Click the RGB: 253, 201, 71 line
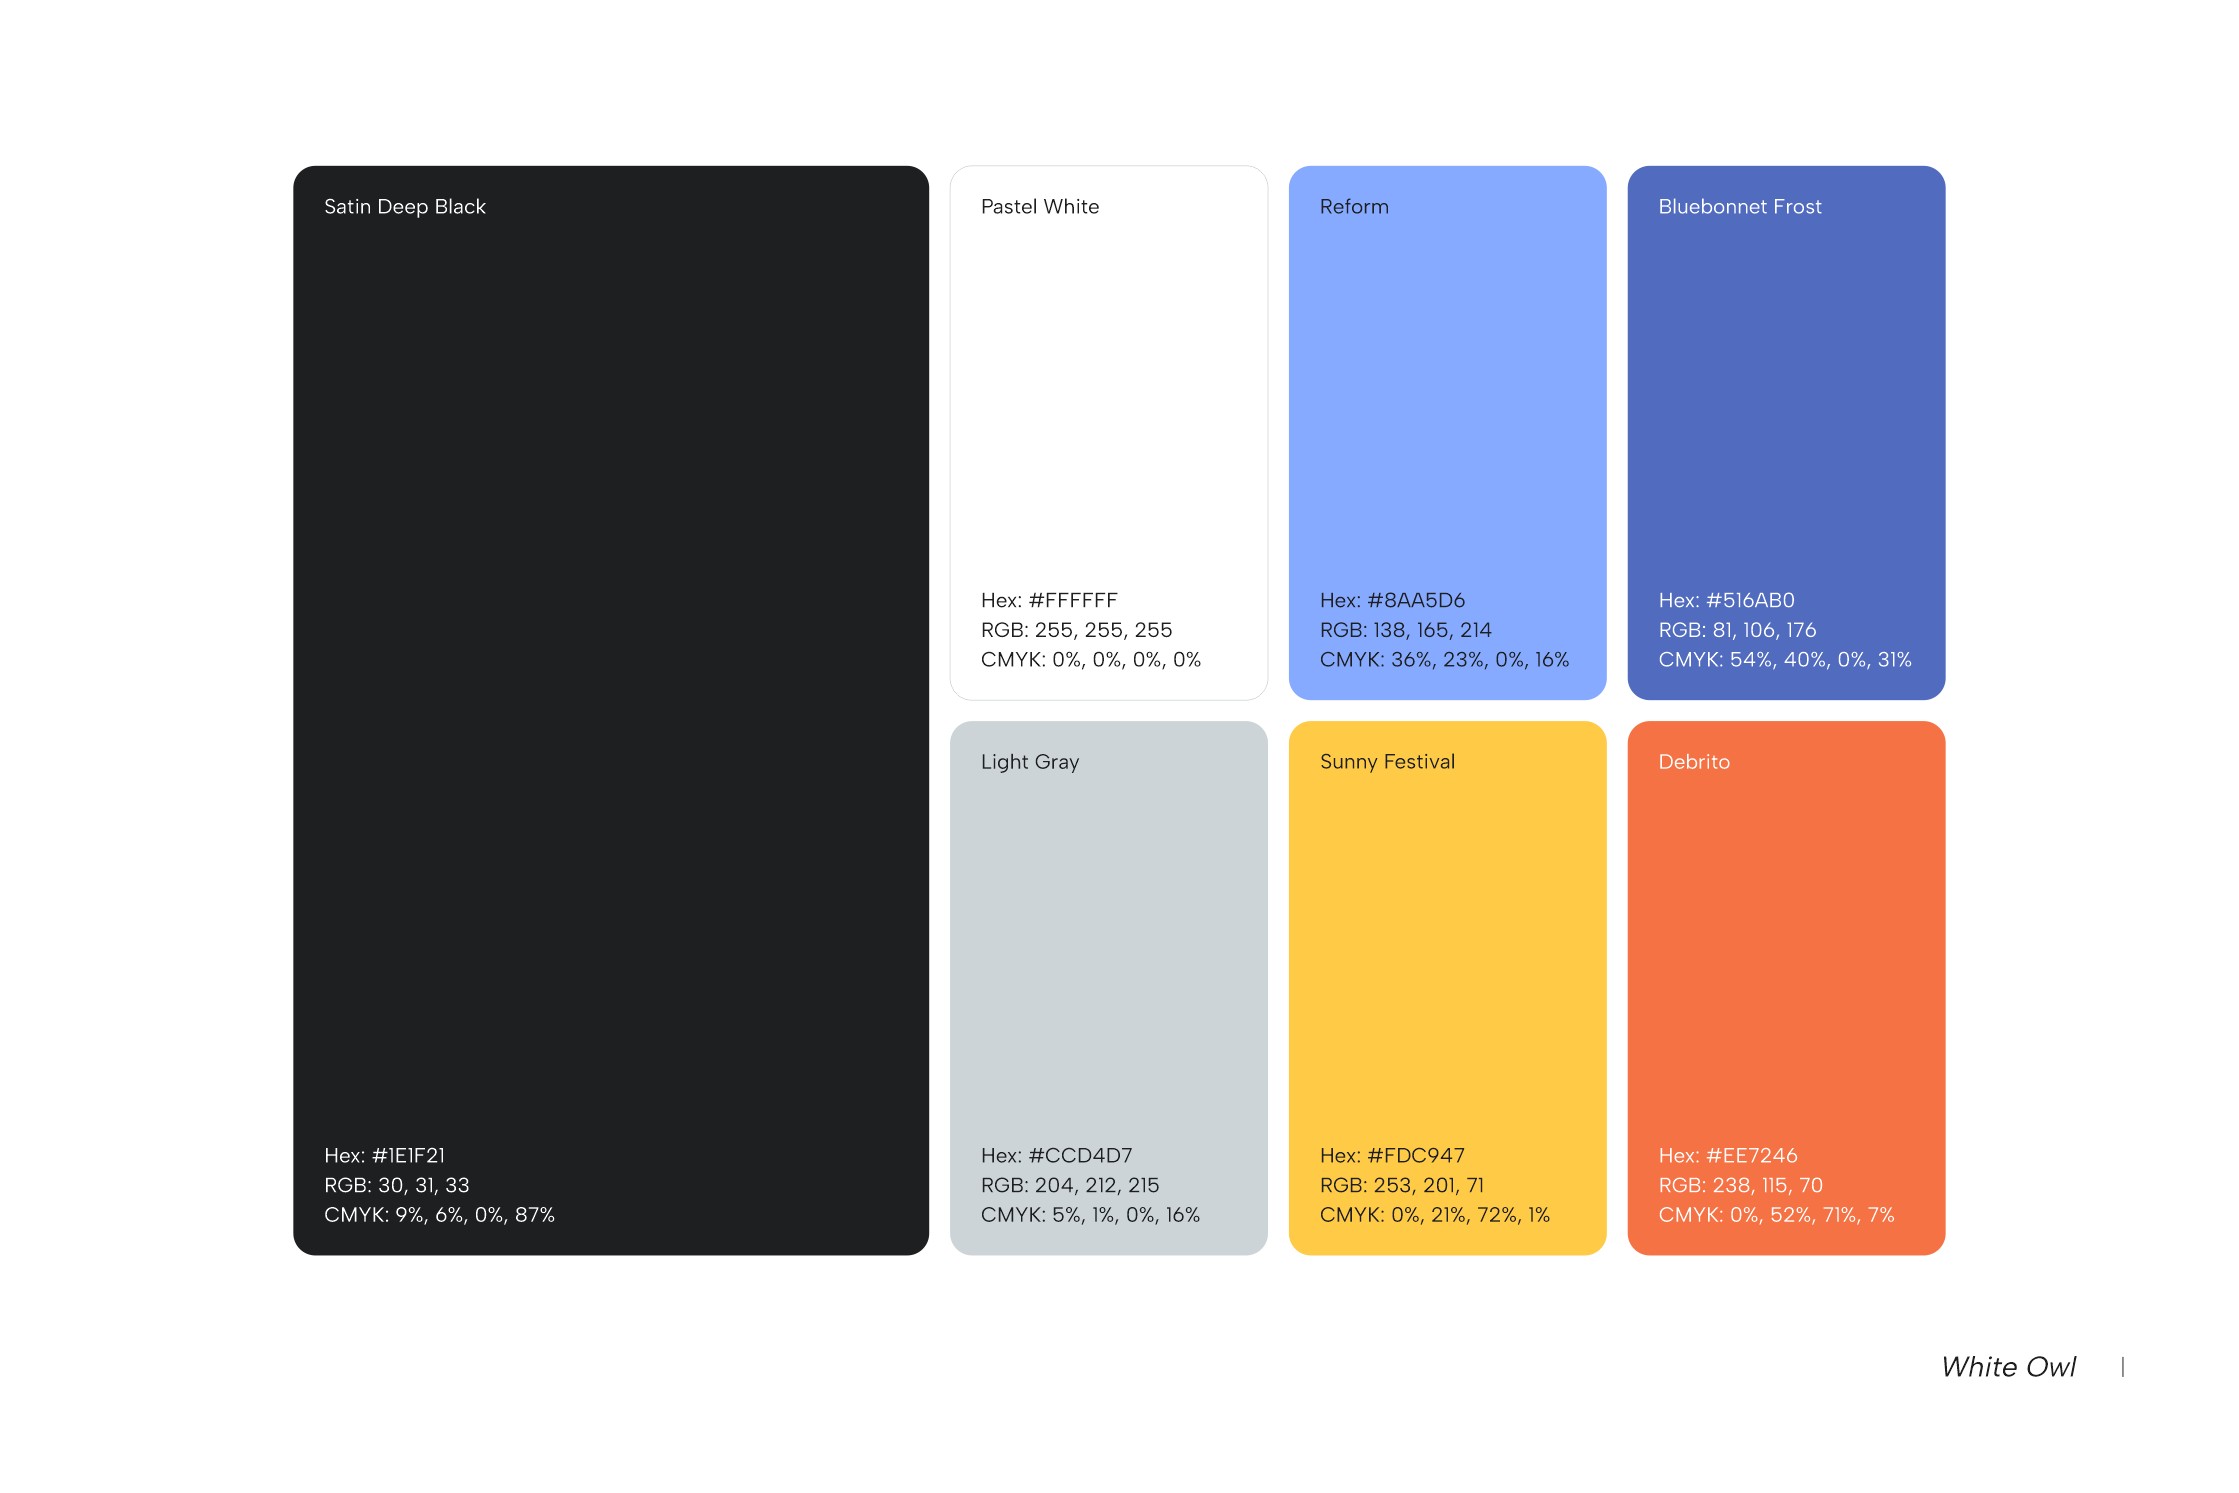The height and width of the screenshot is (1493, 2239). 1401,1185
